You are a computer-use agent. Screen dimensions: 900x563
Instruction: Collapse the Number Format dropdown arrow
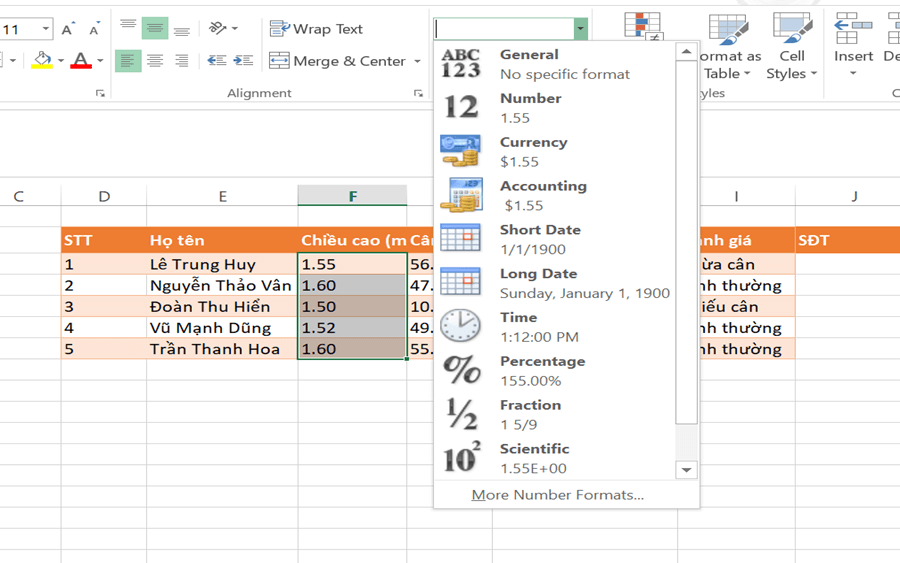pos(580,29)
